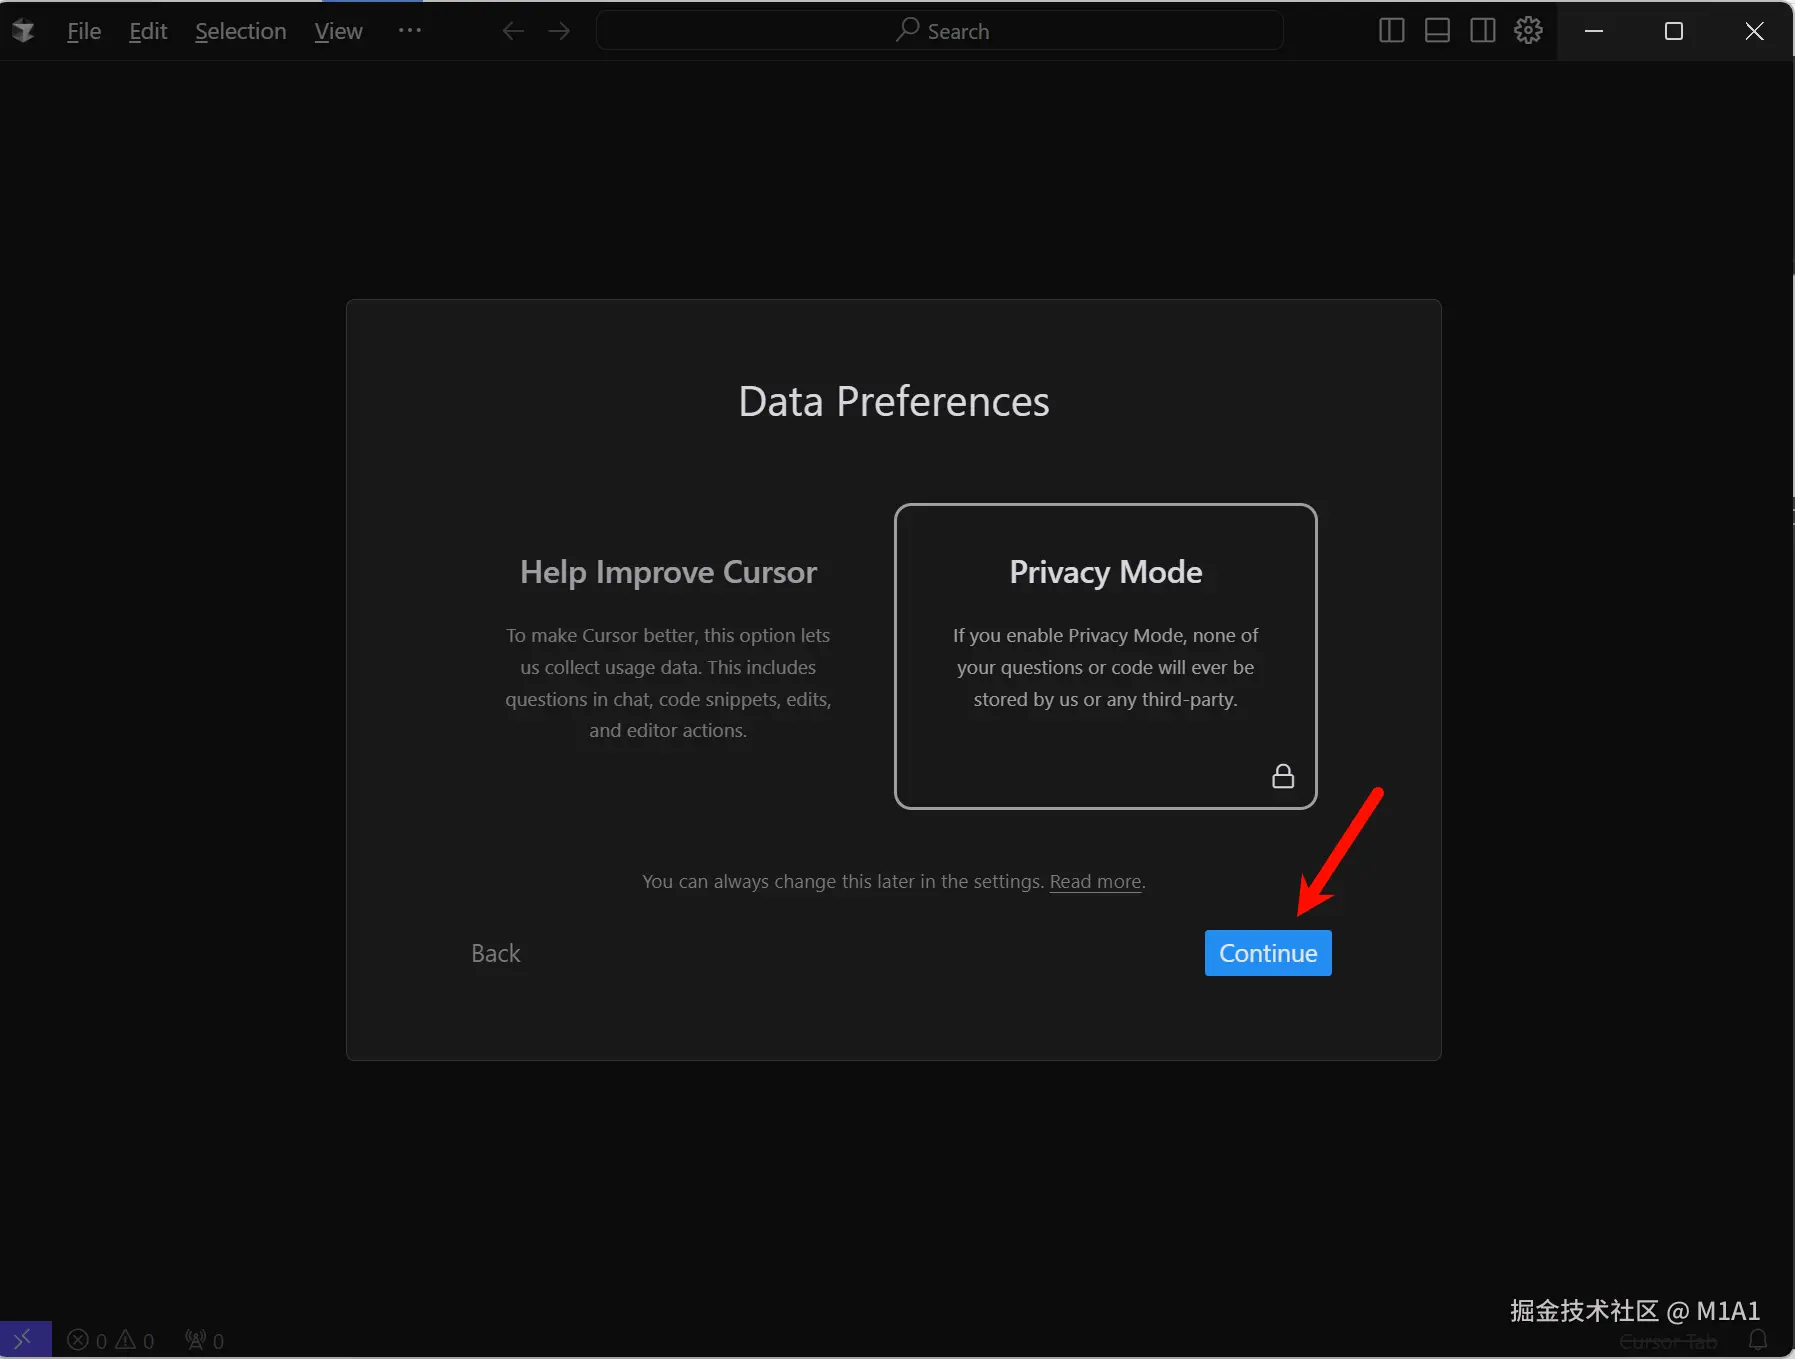Open notifications bell in status bar
The height and width of the screenshot is (1359, 1795).
tap(1757, 1340)
